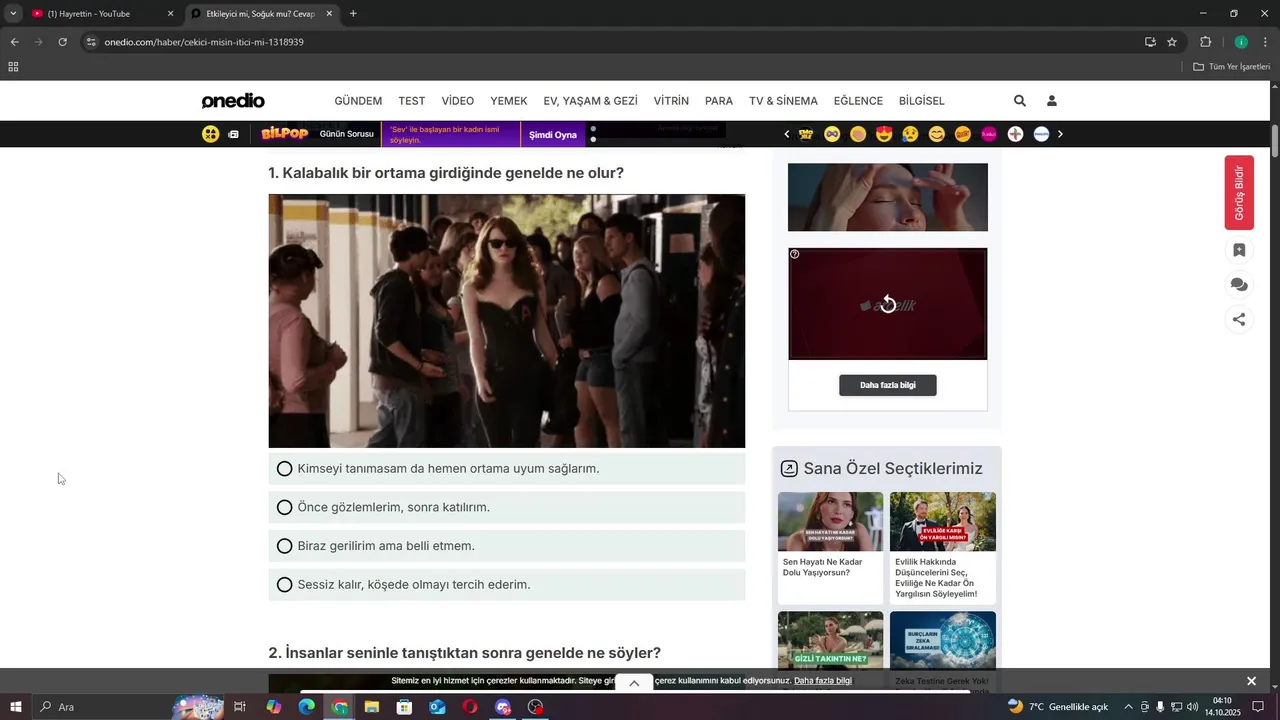This screenshot has width=1280, height=720.
Task: Click the left arrow of emoji carousel
Action: (787, 134)
